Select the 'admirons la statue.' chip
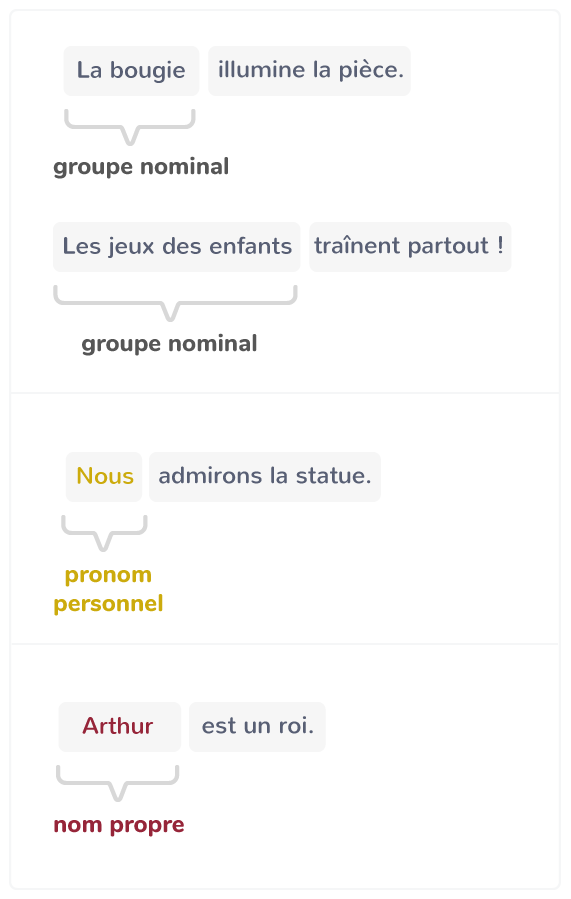This screenshot has height=899, width=571. 265,476
